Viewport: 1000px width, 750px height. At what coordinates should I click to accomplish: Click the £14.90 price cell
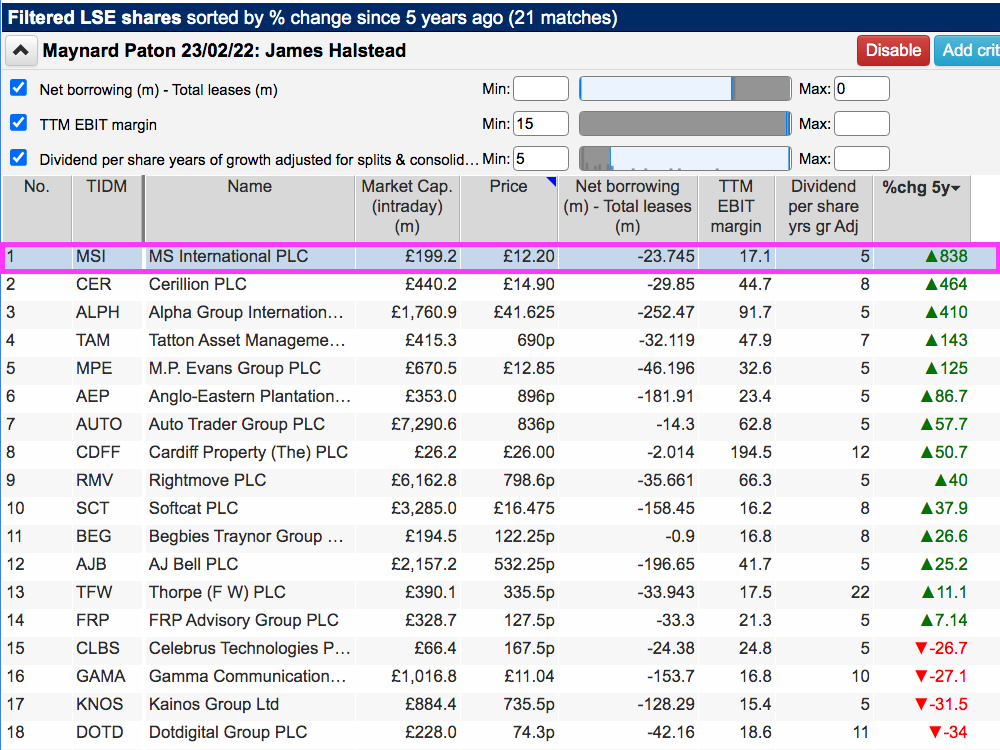(529, 284)
